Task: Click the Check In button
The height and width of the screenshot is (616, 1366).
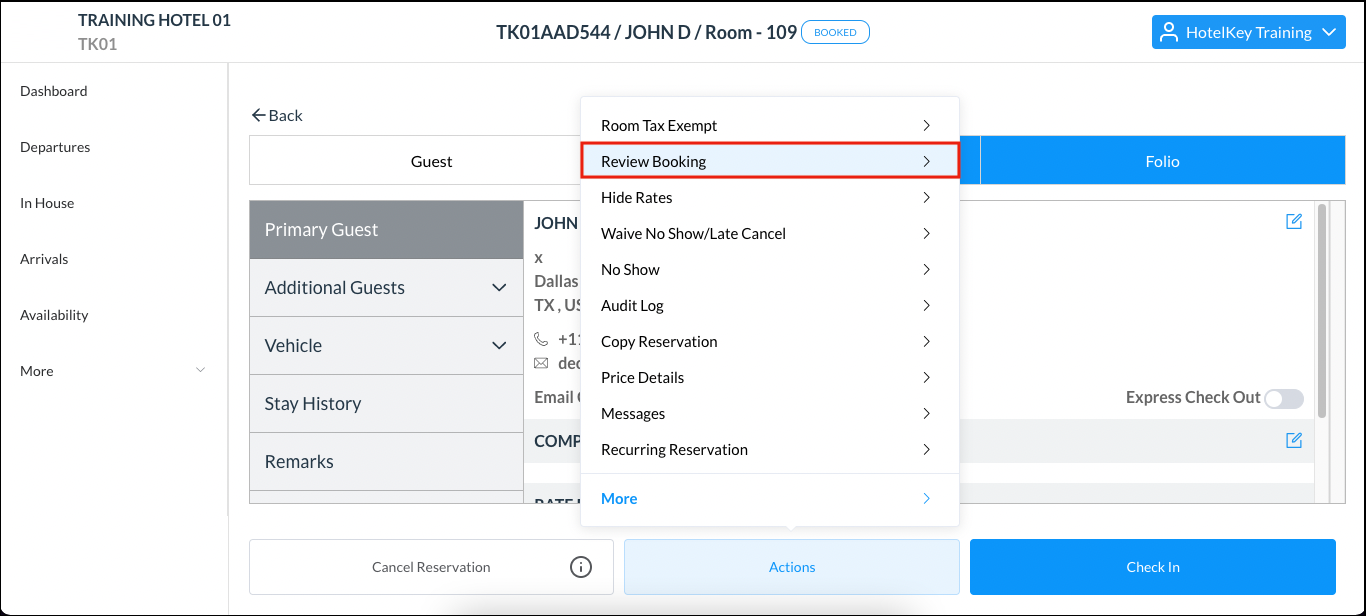Action: [x=1152, y=566]
